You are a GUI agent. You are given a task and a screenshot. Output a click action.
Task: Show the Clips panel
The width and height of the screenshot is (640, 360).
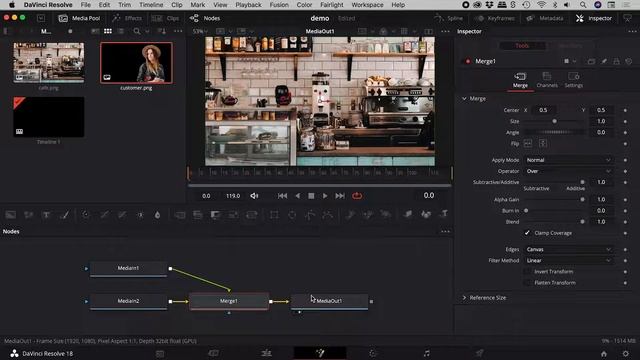[x=165, y=18]
